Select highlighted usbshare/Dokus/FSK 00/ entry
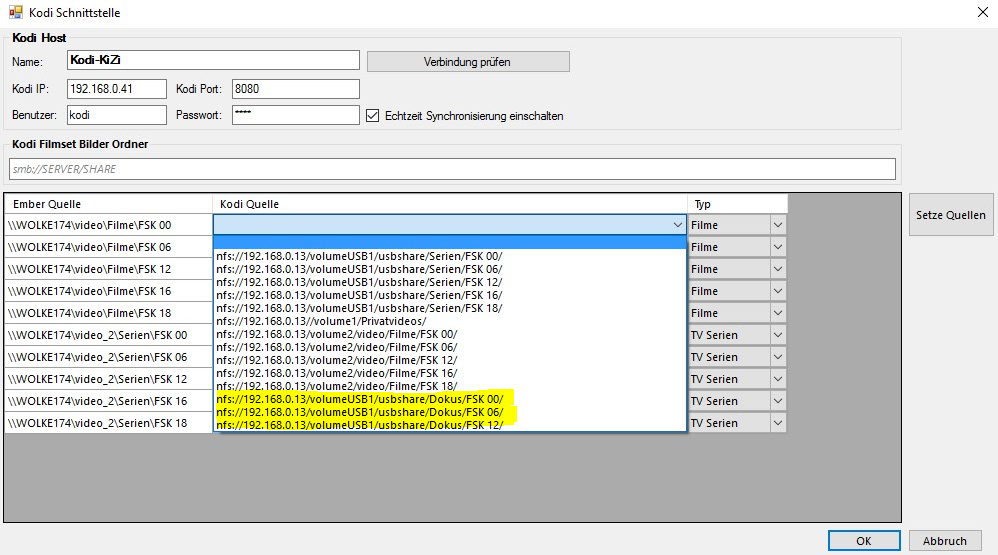998x555 pixels. (x=450, y=399)
